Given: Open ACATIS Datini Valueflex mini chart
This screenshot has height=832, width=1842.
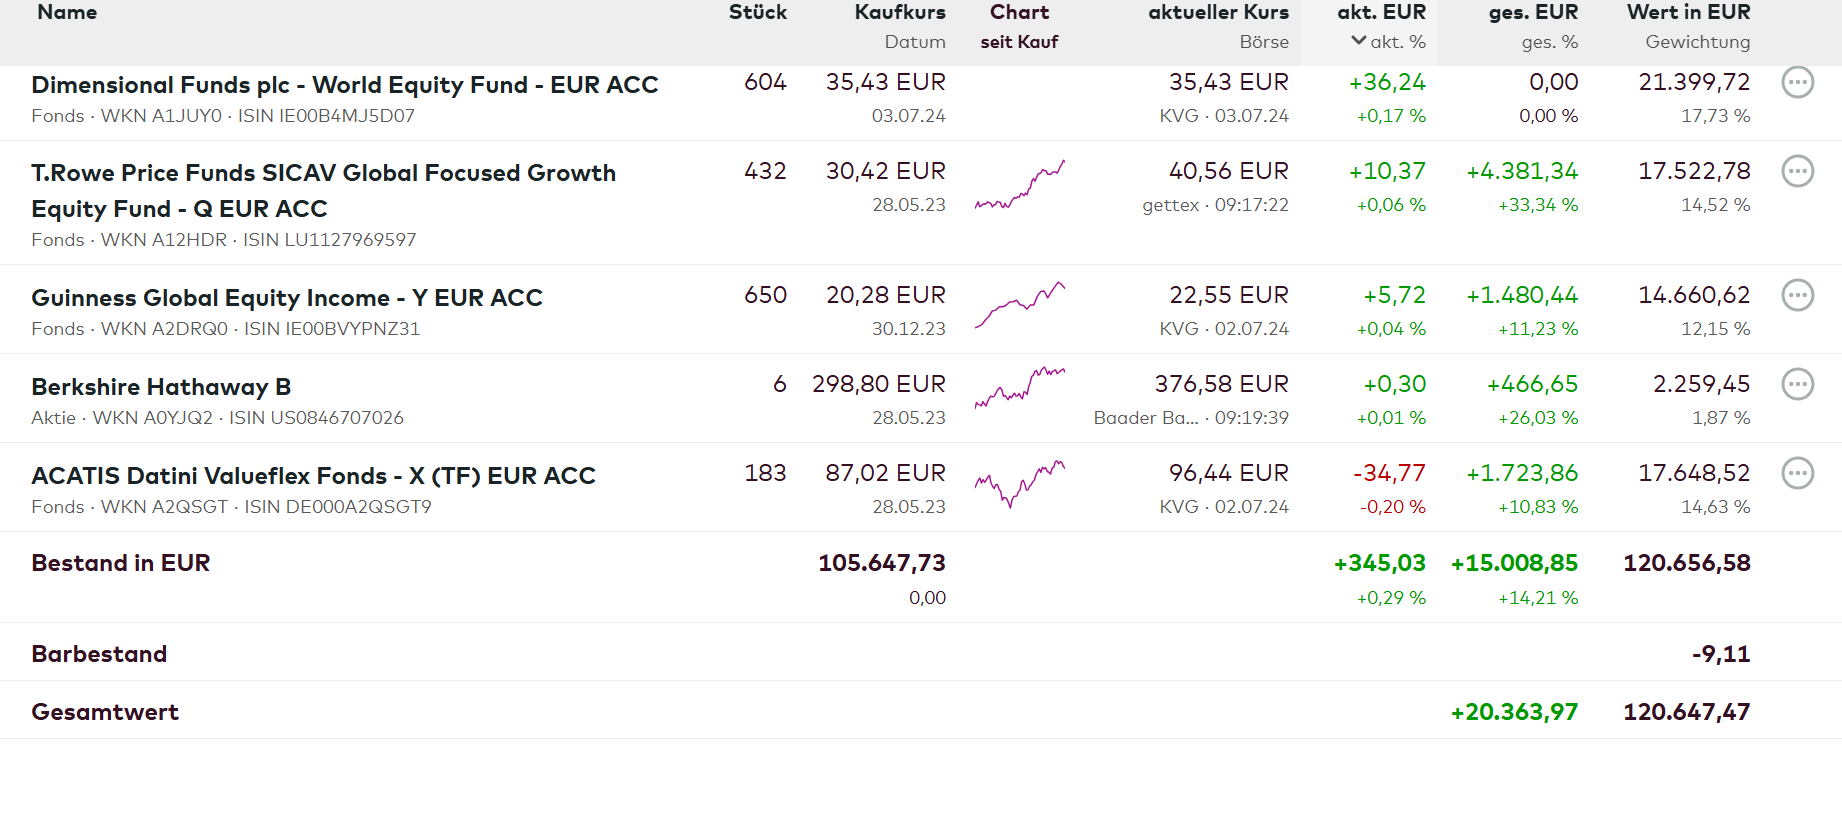Looking at the screenshot, I should pyautogui.click(x=1019, y=483).
